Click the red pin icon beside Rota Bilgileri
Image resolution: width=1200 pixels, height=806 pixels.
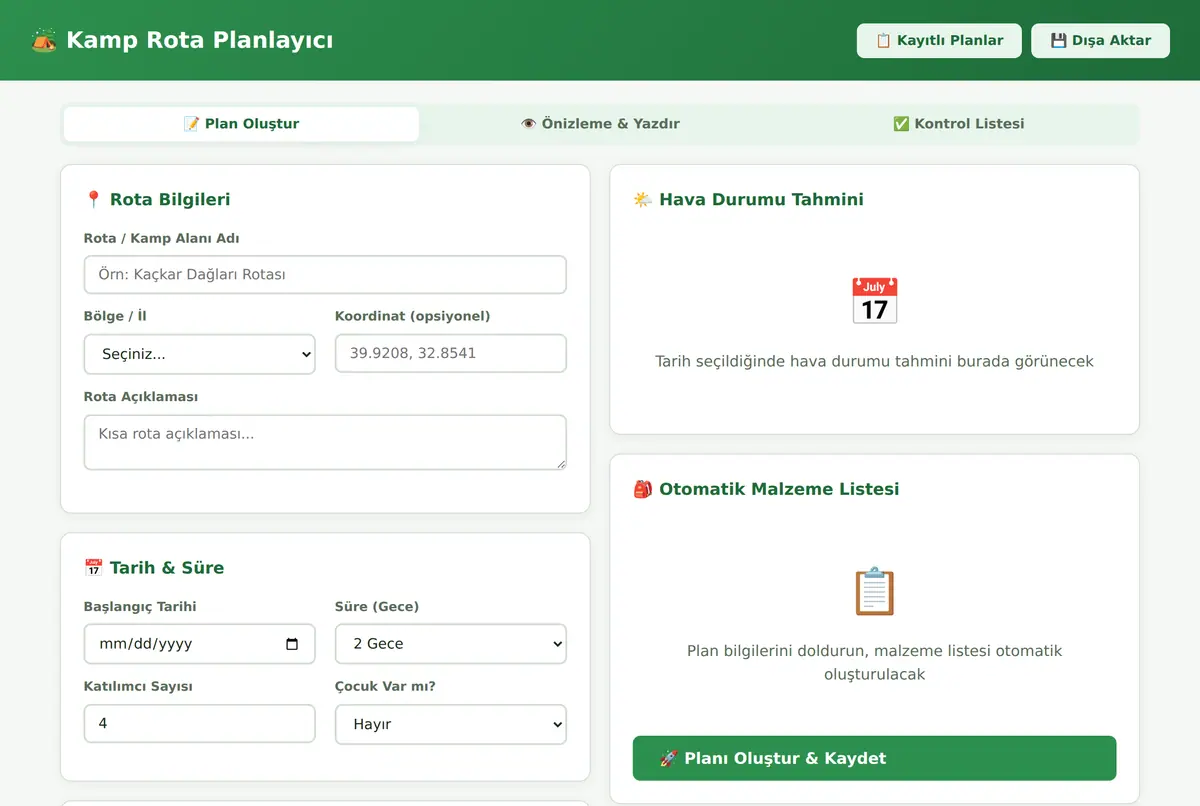(x=94, y=199)
